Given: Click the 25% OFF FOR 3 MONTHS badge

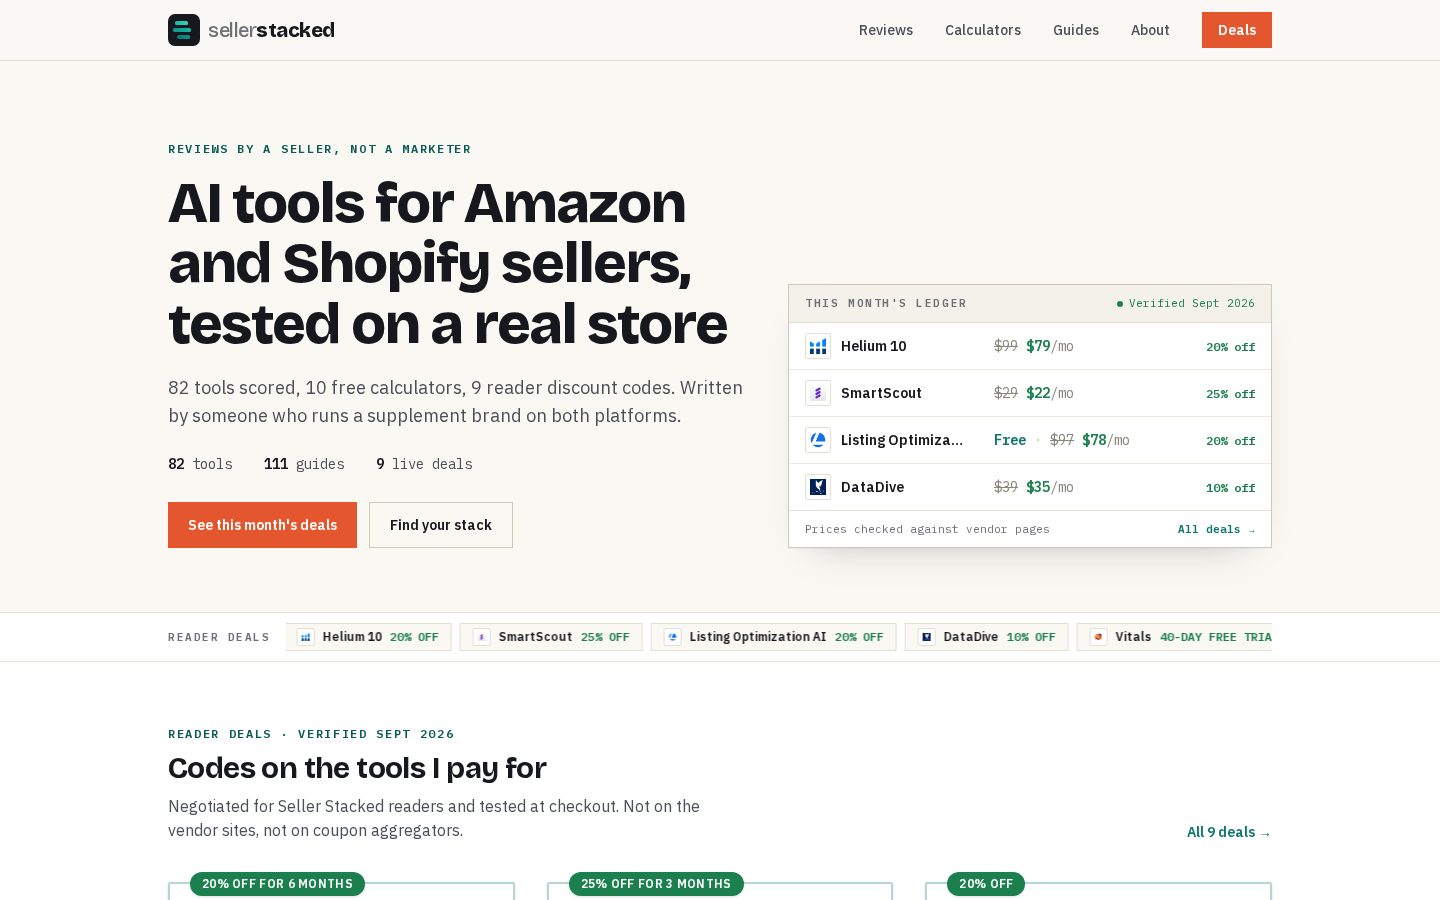Looking at the screenshot, I should [x=656, y=884].
